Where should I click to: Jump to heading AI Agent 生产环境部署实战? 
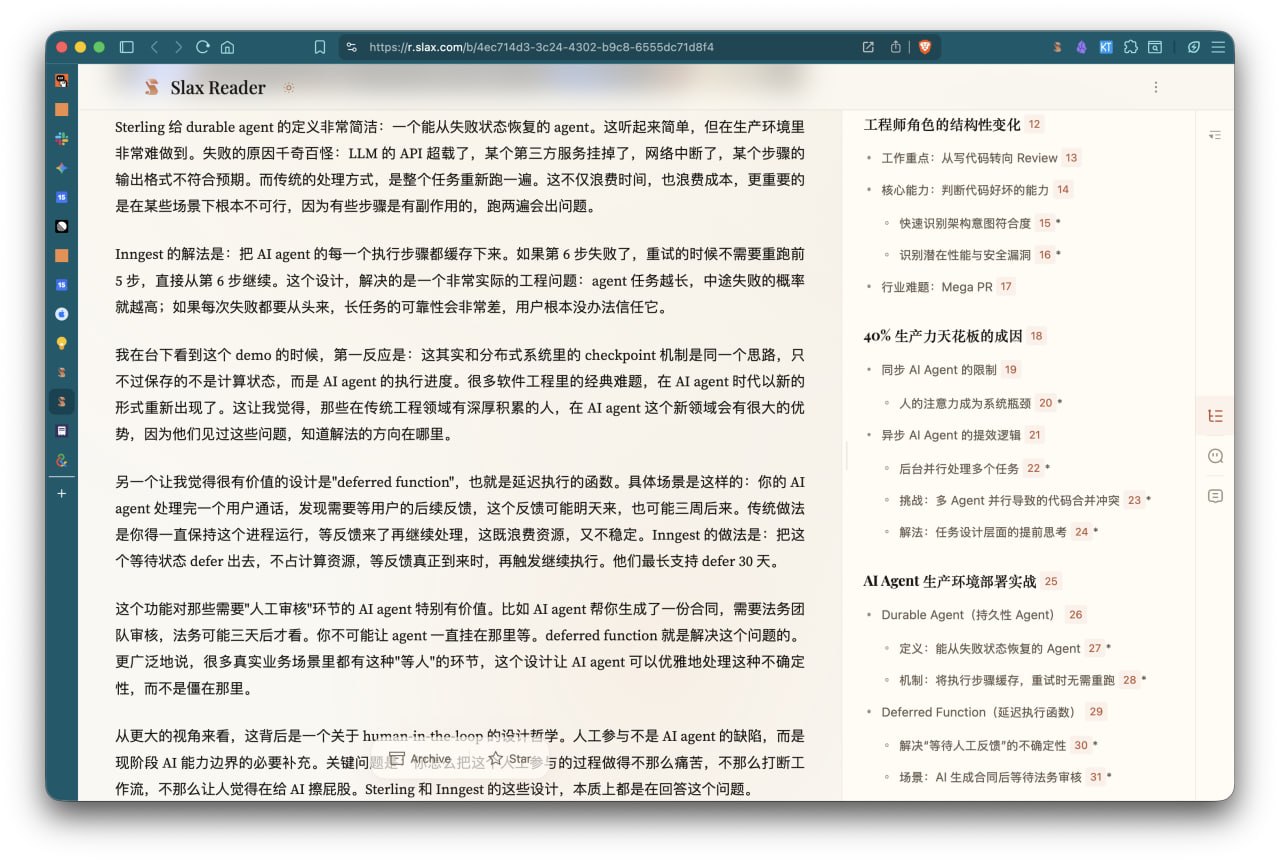(950, 581)
